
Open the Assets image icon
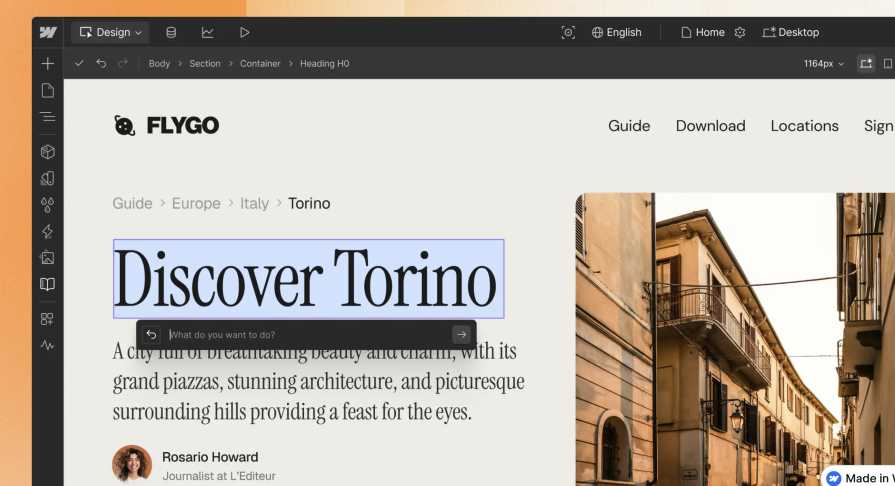tap(48, 258)
